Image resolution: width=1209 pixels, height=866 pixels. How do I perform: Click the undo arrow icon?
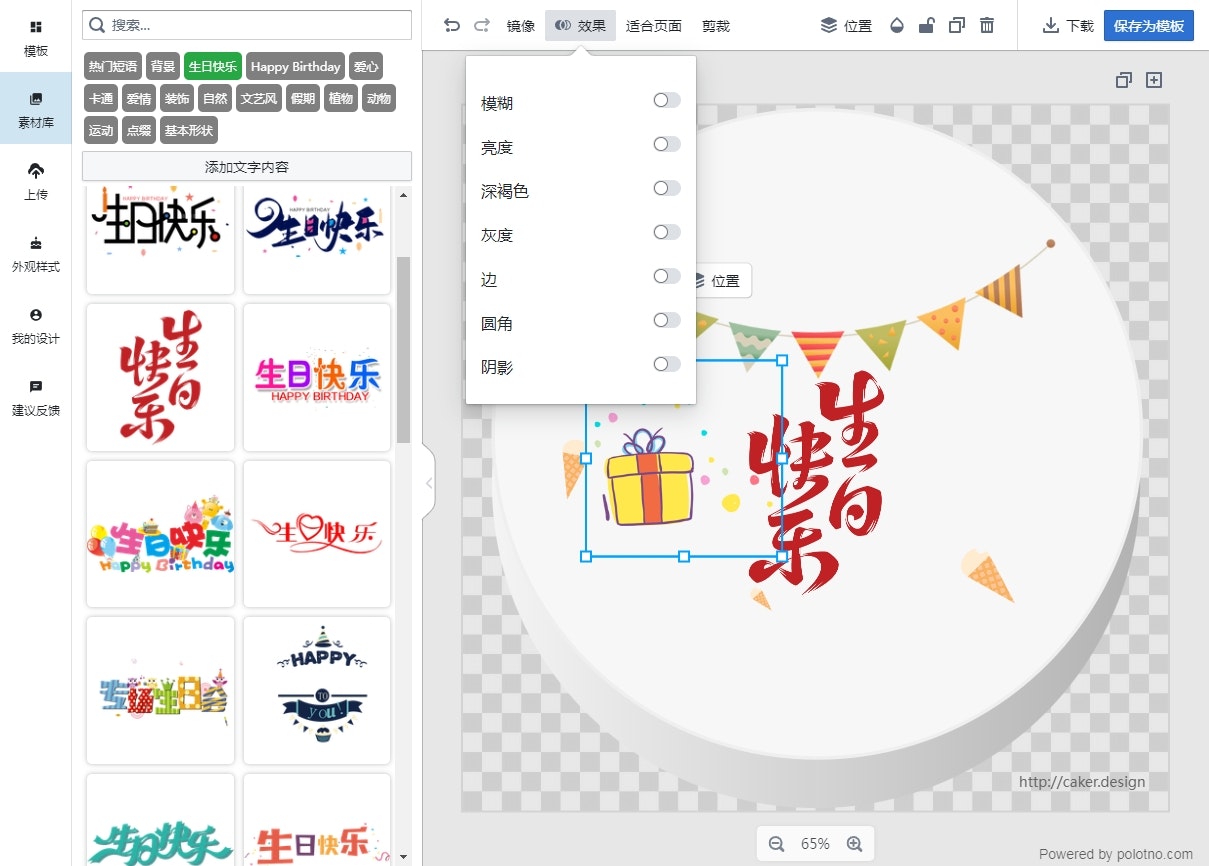pyautogui.click(x=452, y=25)
